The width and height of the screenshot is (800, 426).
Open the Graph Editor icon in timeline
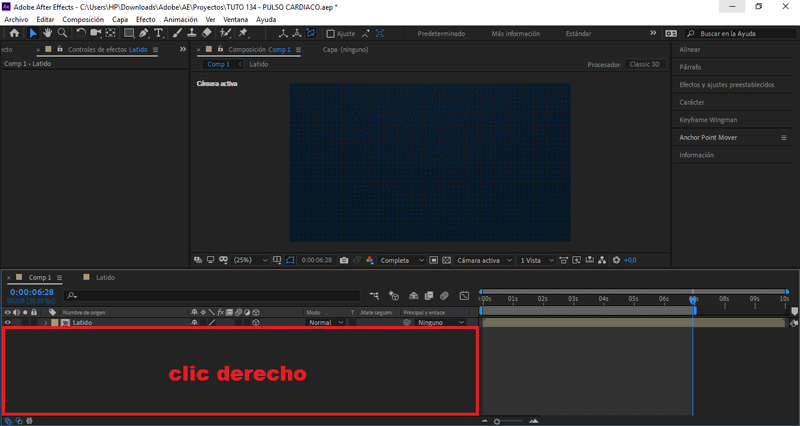[464, 295]
